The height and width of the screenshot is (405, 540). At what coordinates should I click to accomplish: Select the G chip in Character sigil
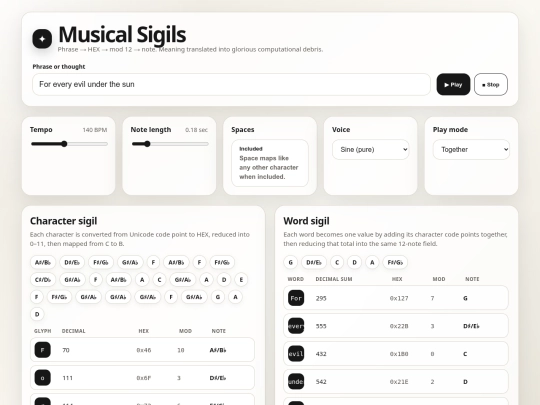(x=218, y=297)
